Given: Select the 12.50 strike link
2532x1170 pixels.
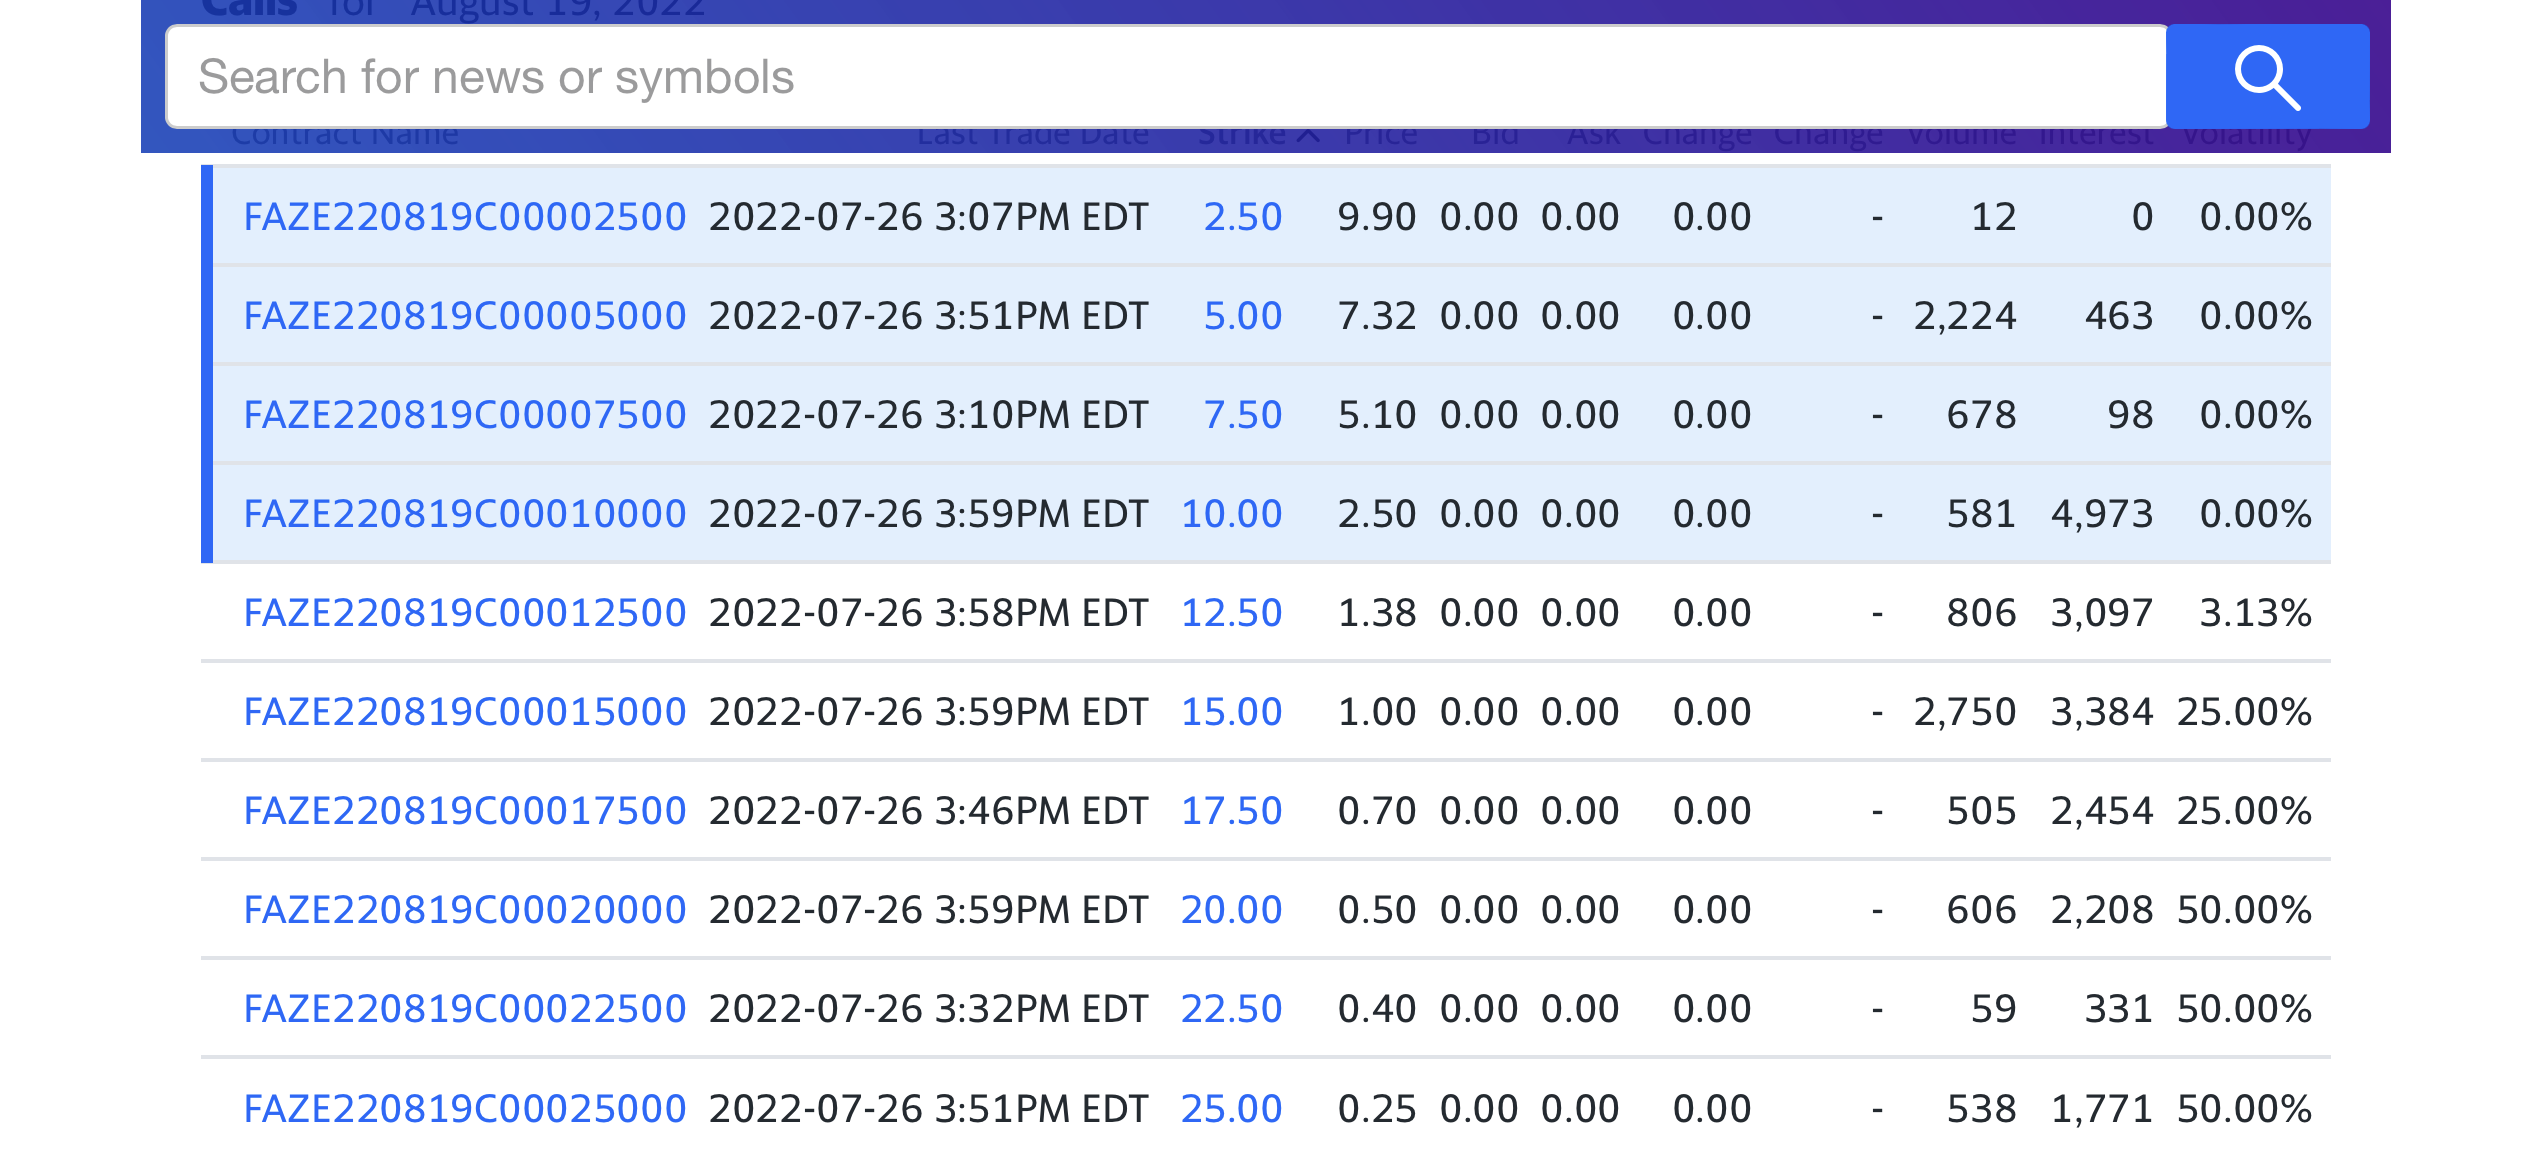Looking at the screenshot, I should tap(1231, 613).
